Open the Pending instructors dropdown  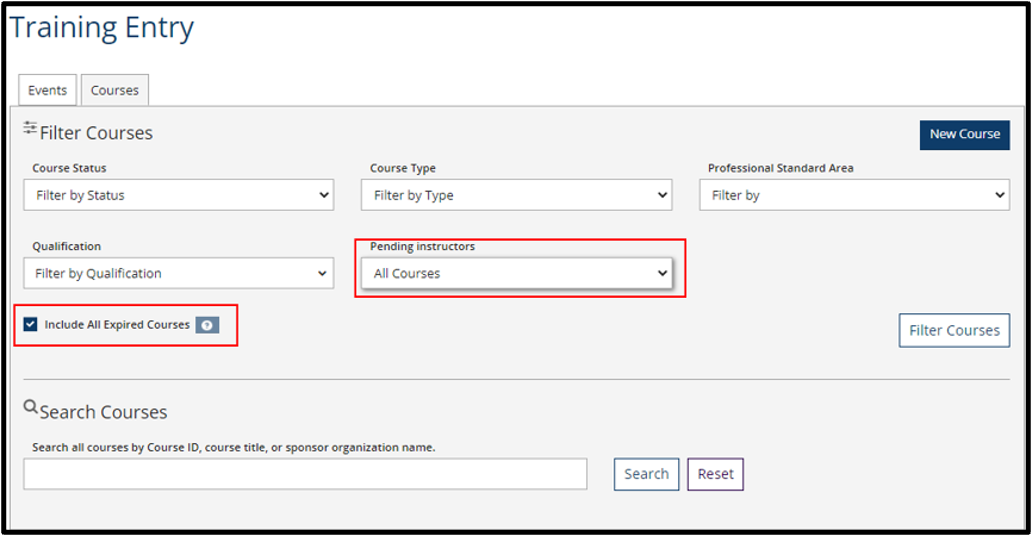click(517, 273)
